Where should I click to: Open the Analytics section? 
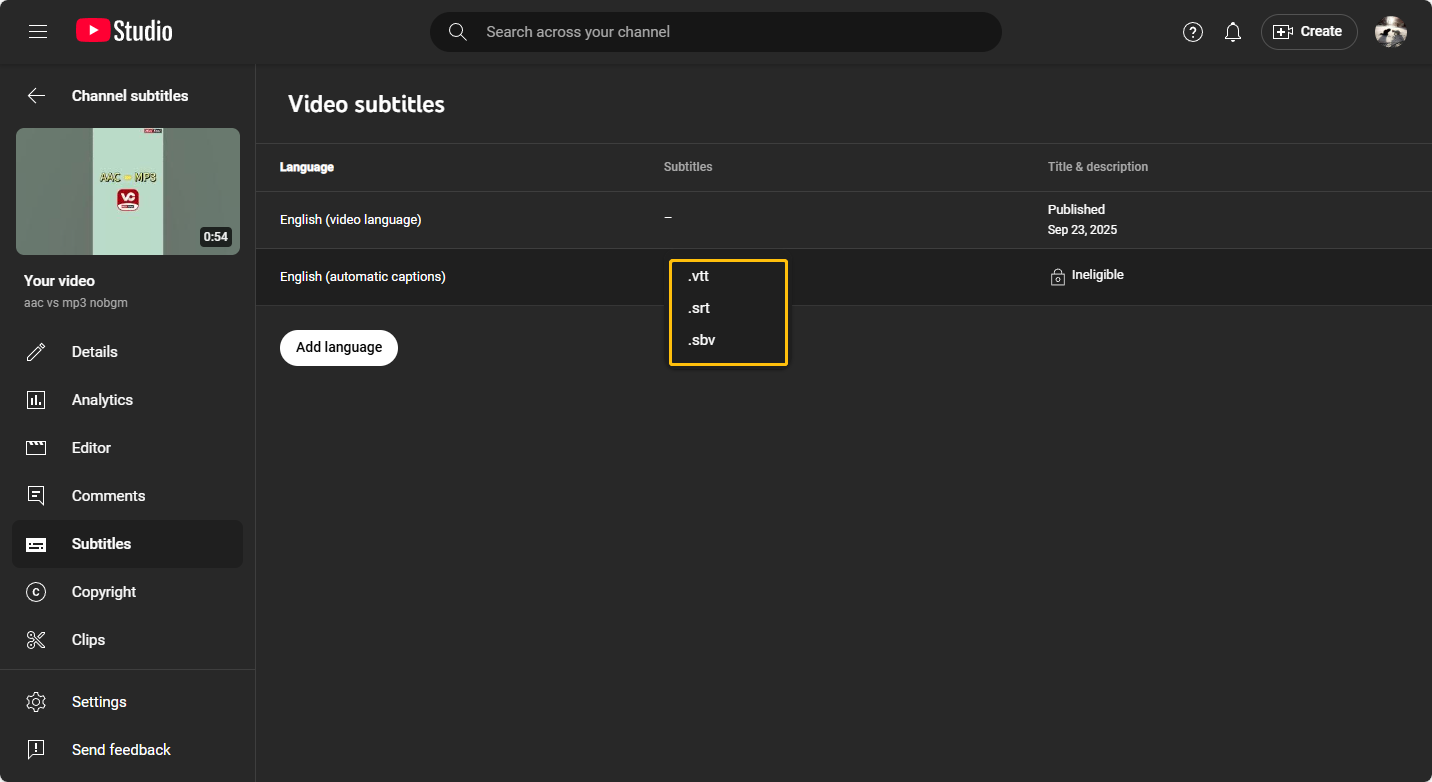click(102, 400)
